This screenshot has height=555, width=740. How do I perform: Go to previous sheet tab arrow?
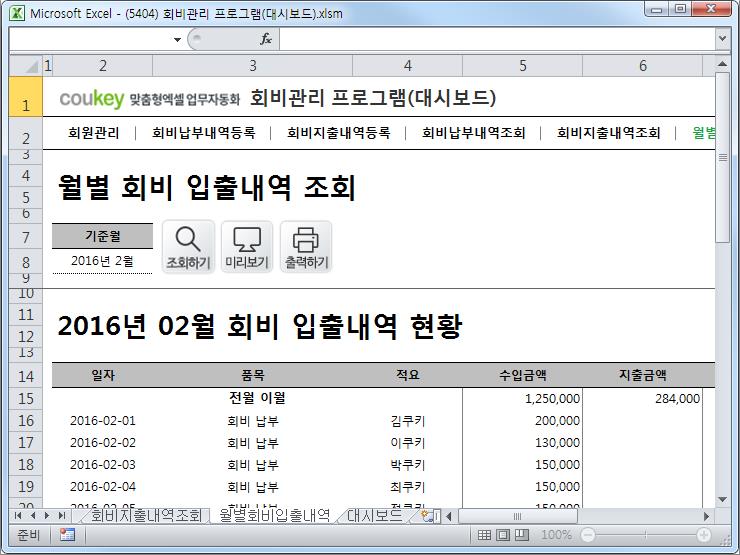tap(33, 515)
